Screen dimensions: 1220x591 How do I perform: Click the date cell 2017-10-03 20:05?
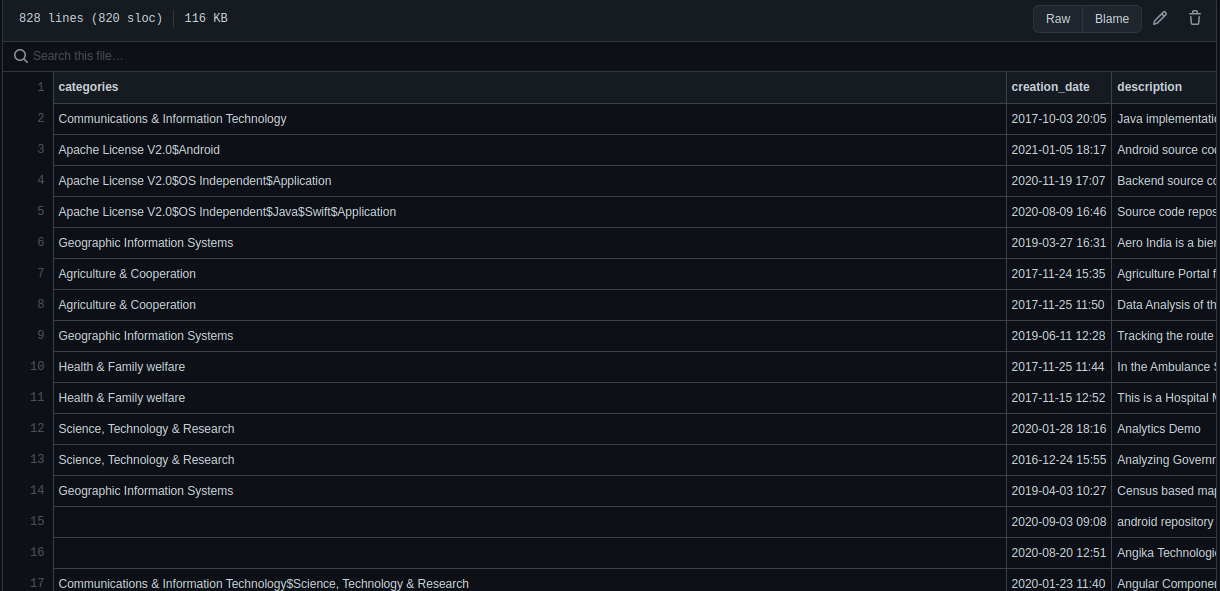[x=1058, y=119]
